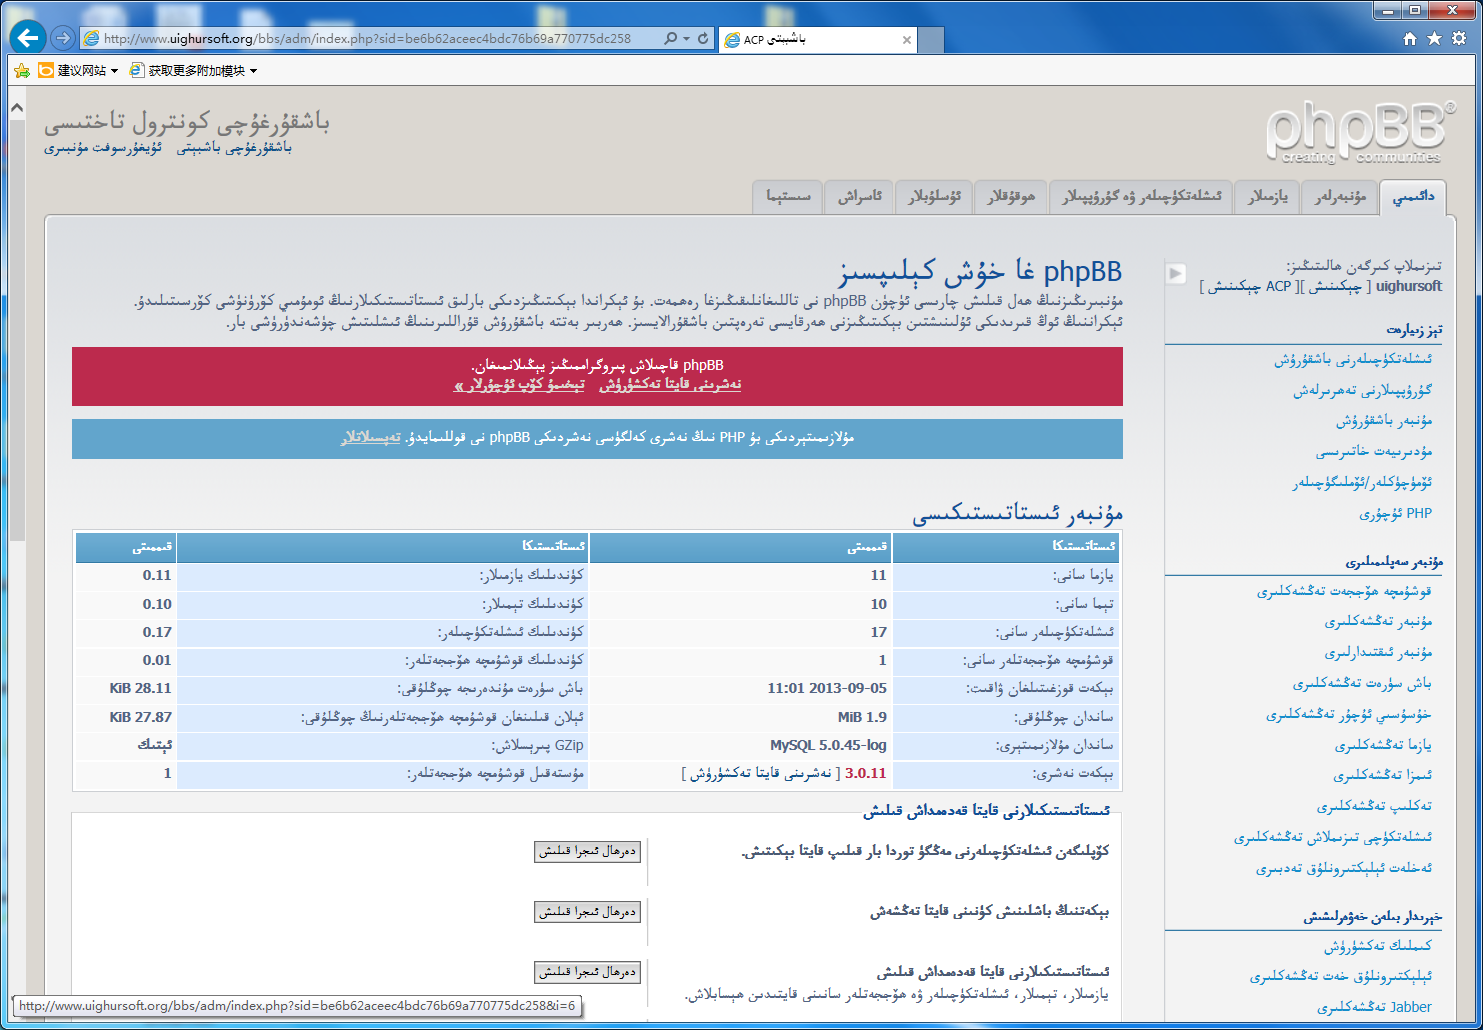Open مۇنبەر تەڭشەكلىرى sidebar link
This screenshot has height=1030, width=1483.
click(1378, 622)
